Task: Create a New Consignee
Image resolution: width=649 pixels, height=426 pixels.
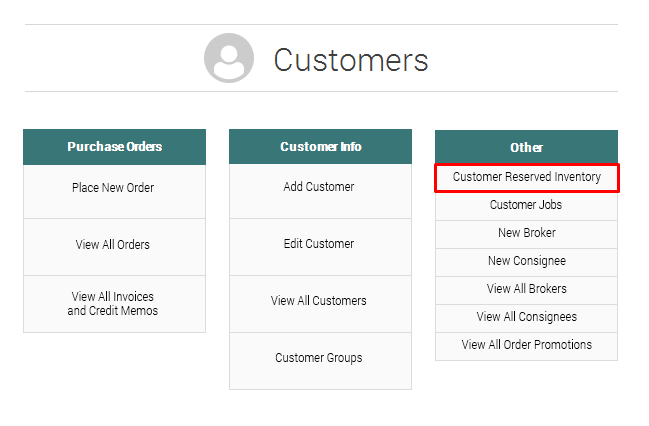Action: (x=526, y=261)
